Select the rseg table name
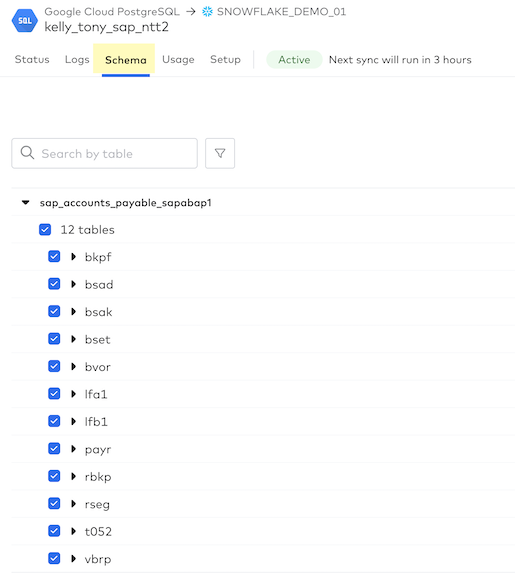The width and height of the screenshot is (515, 575). [x=97, y=505]
